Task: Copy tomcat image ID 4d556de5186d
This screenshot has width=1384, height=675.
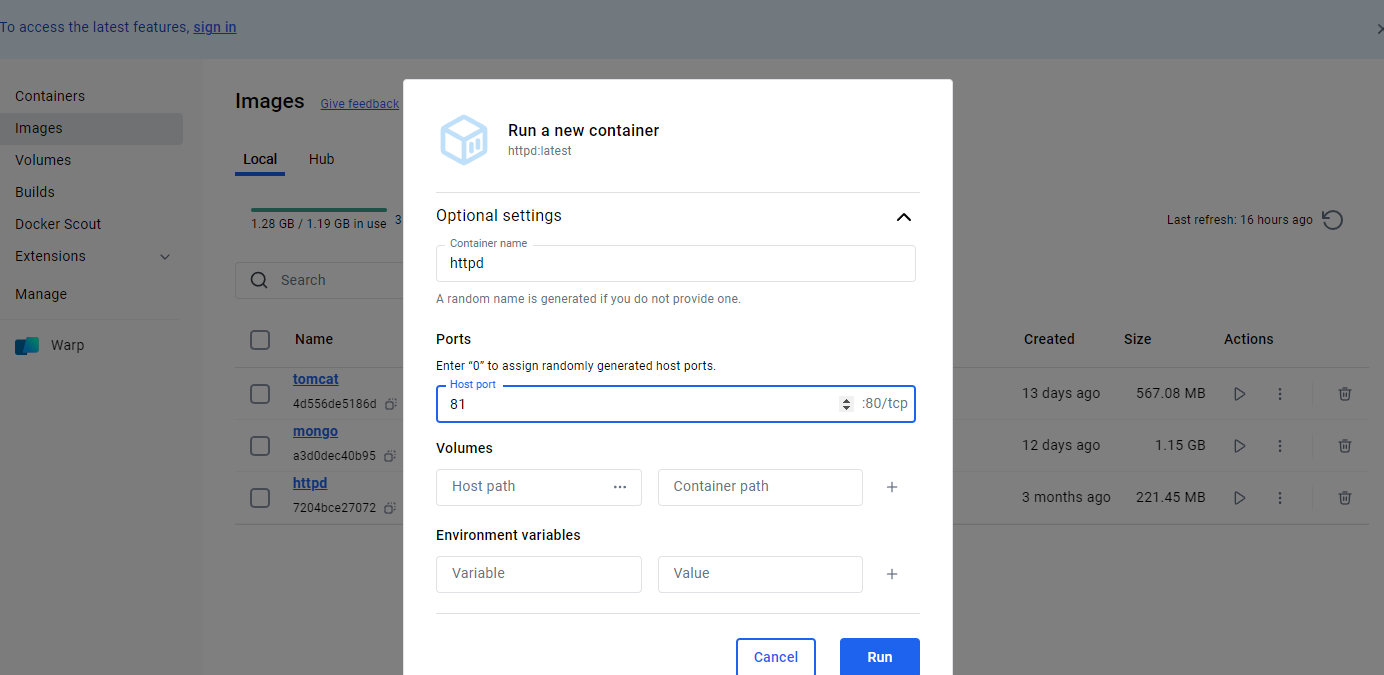Action: tap(391, 404)
